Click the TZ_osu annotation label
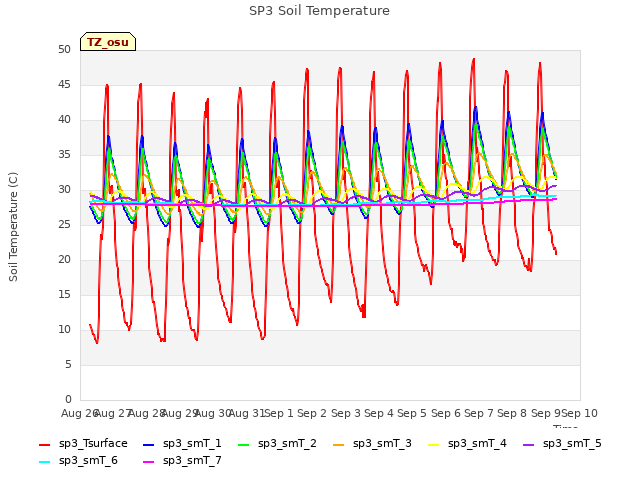This screenshot has height=480, width=640. click(x=108, y=42)
